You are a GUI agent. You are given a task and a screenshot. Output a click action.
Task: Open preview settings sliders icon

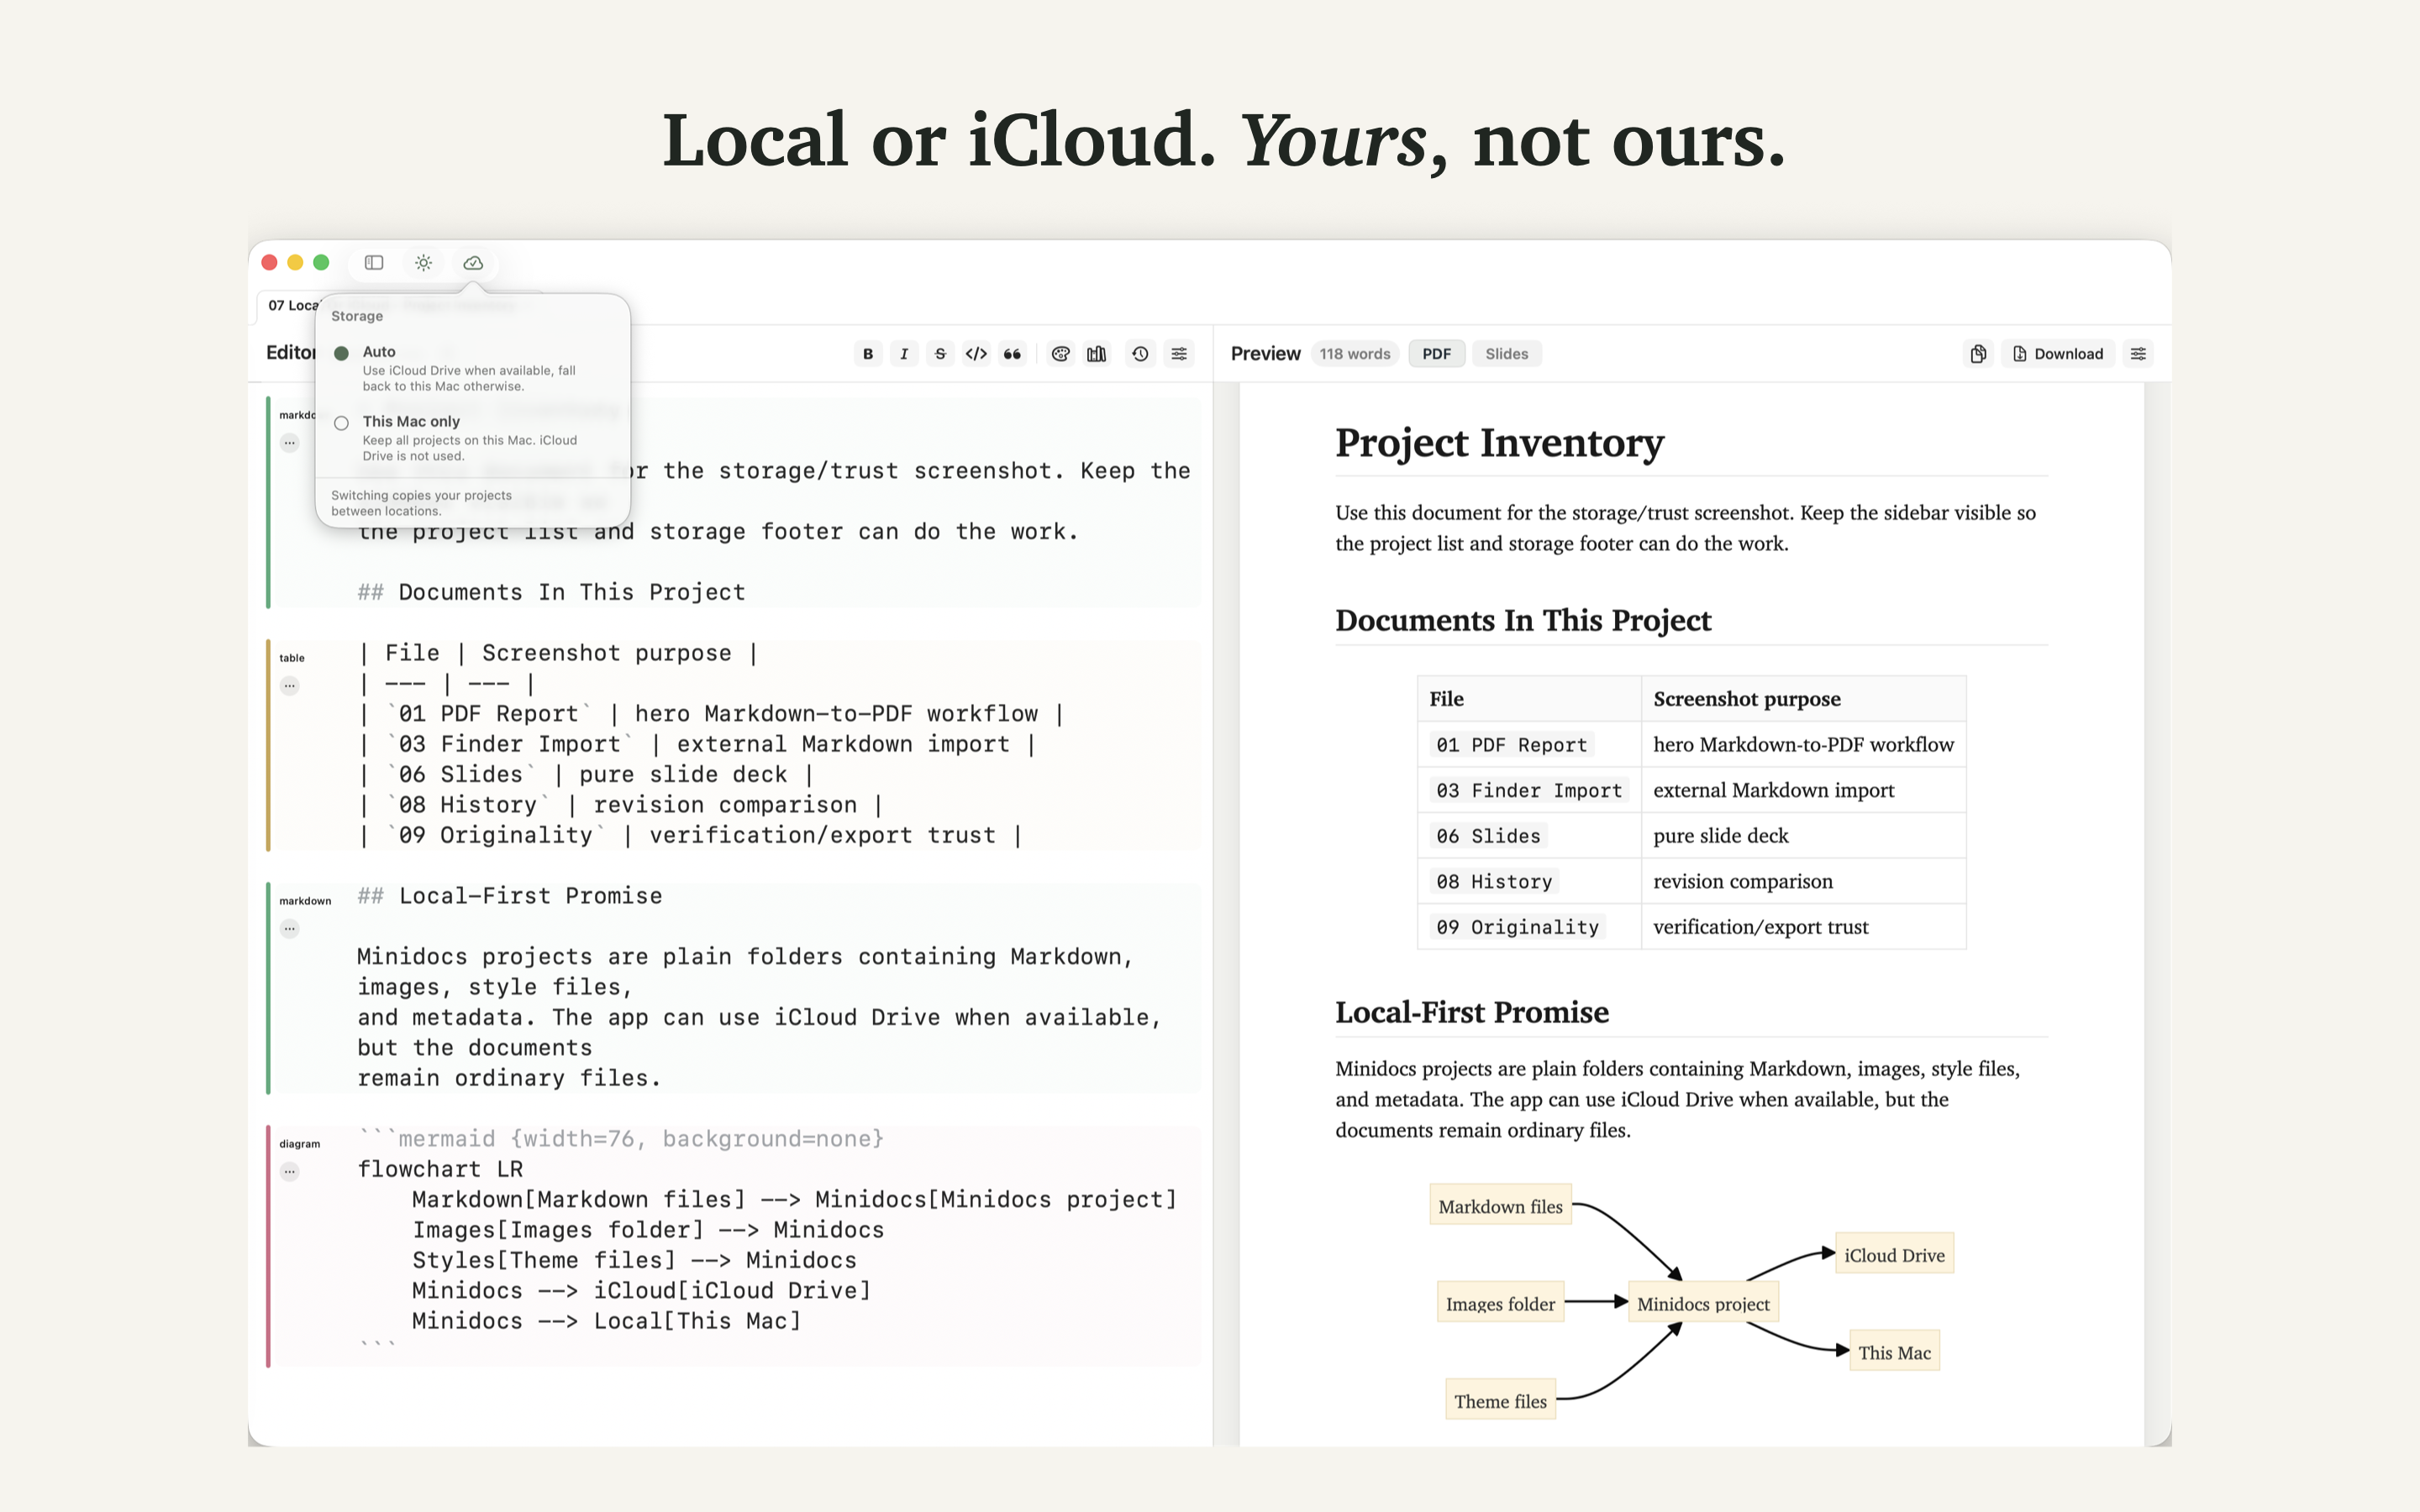tap(2138, 354)
